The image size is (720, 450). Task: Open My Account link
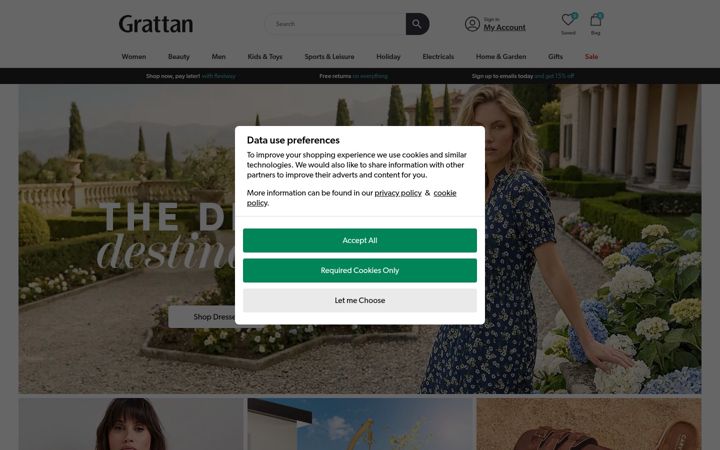coord(504,28)
